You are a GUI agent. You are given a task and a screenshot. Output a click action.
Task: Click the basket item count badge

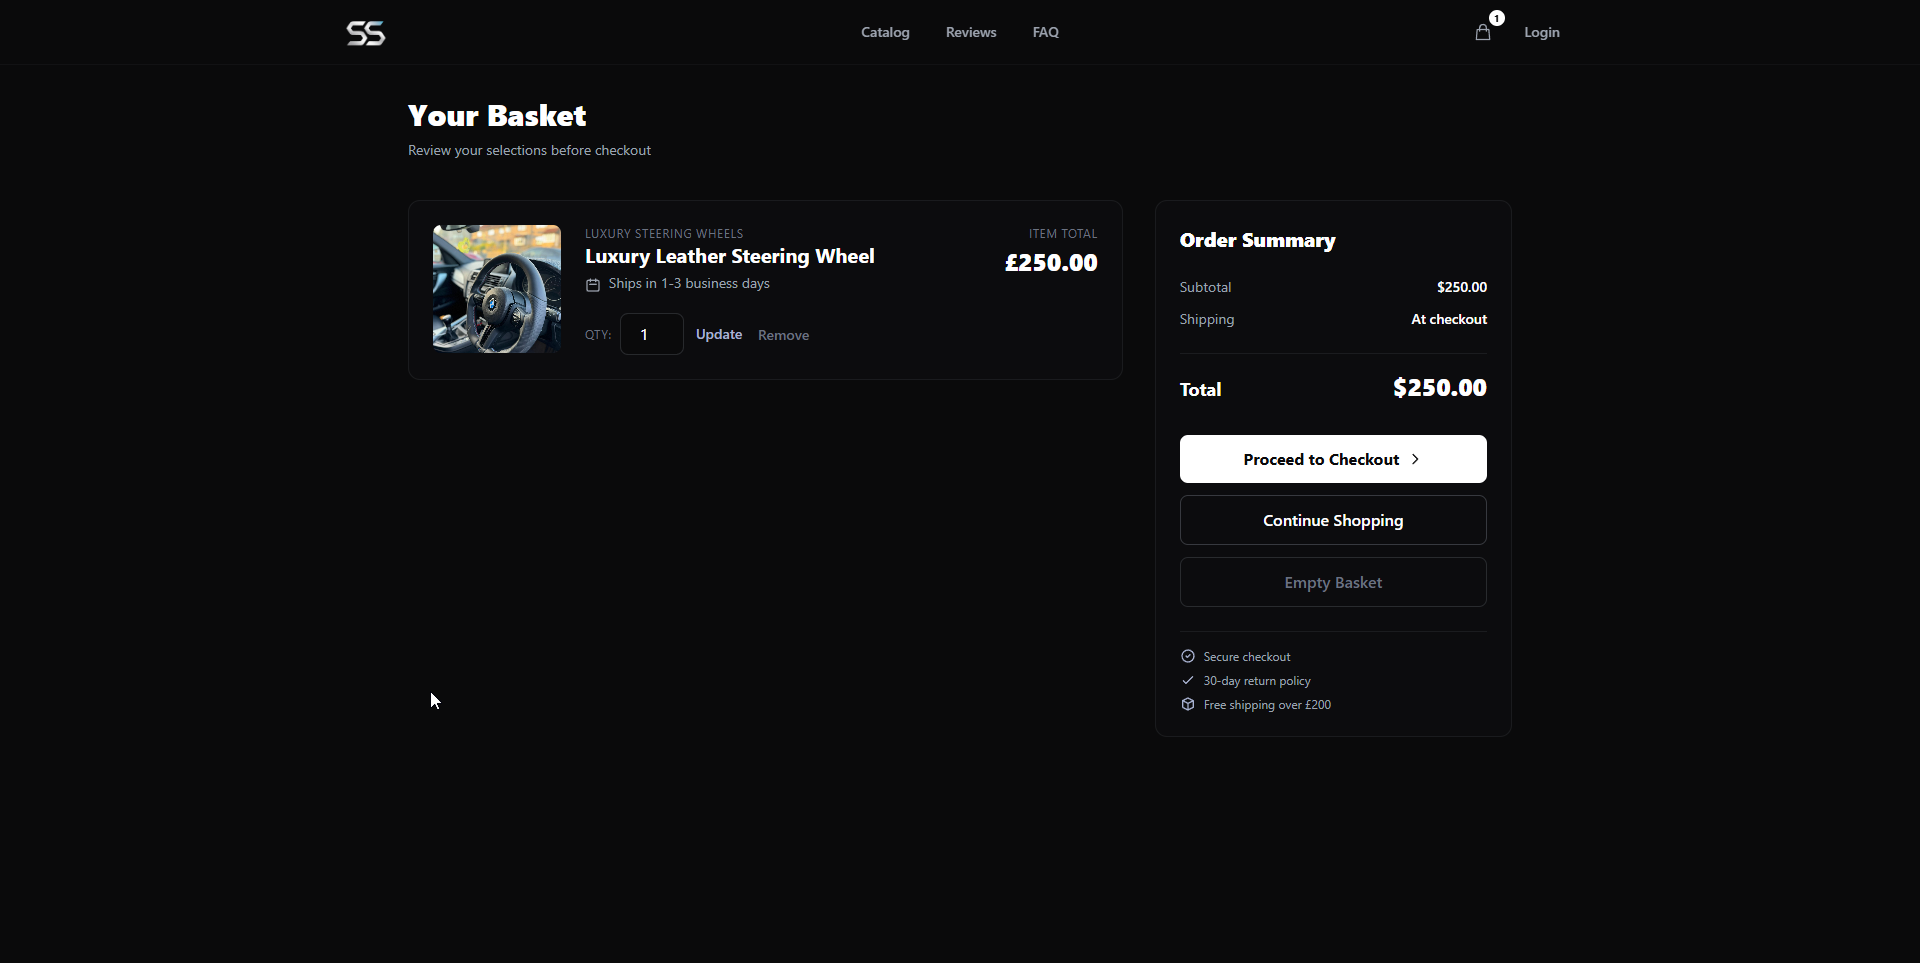point(1496,18)
